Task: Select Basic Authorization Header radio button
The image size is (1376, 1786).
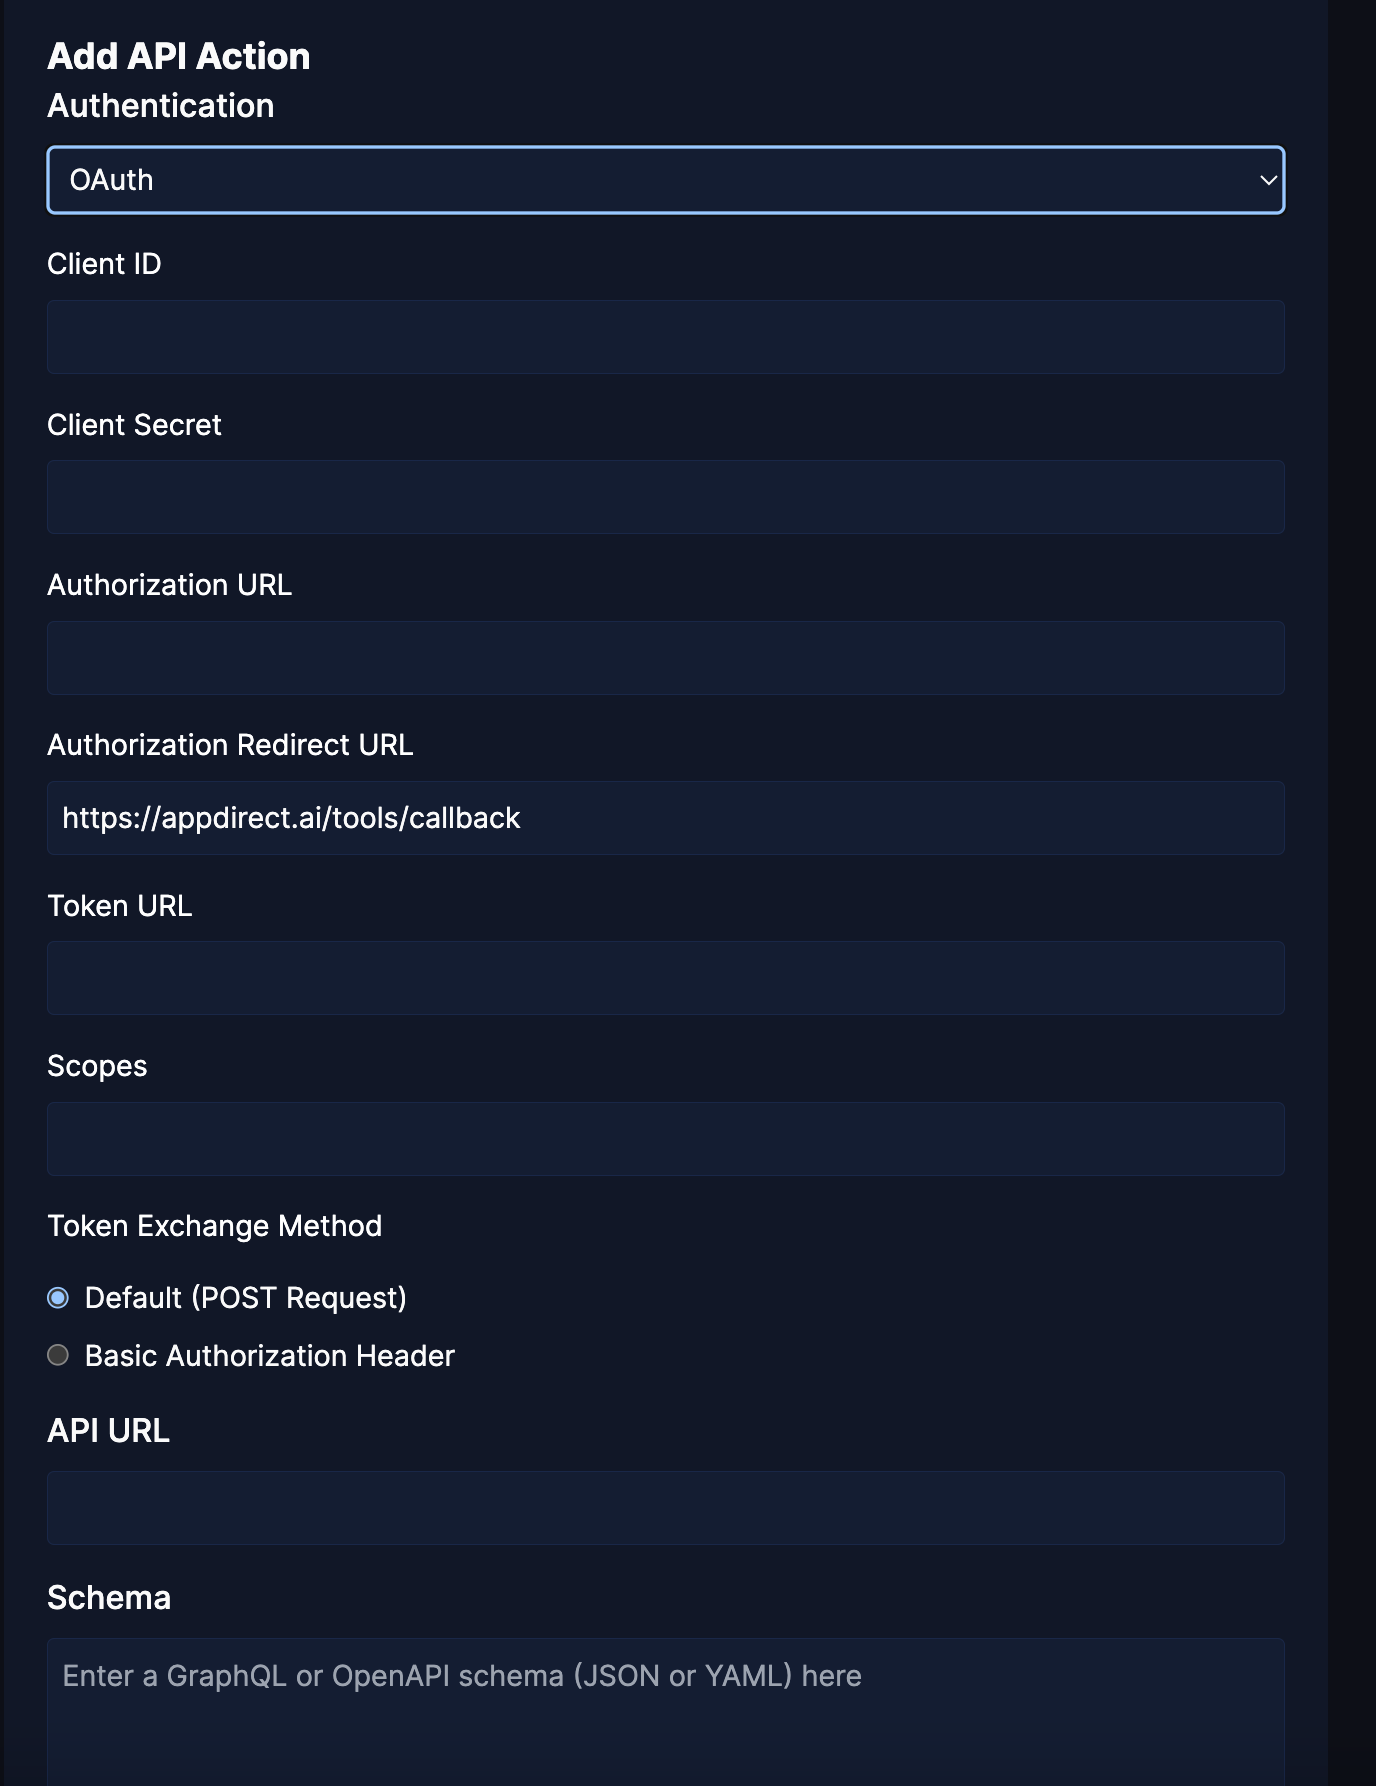Action: [x=58, y=1355]
